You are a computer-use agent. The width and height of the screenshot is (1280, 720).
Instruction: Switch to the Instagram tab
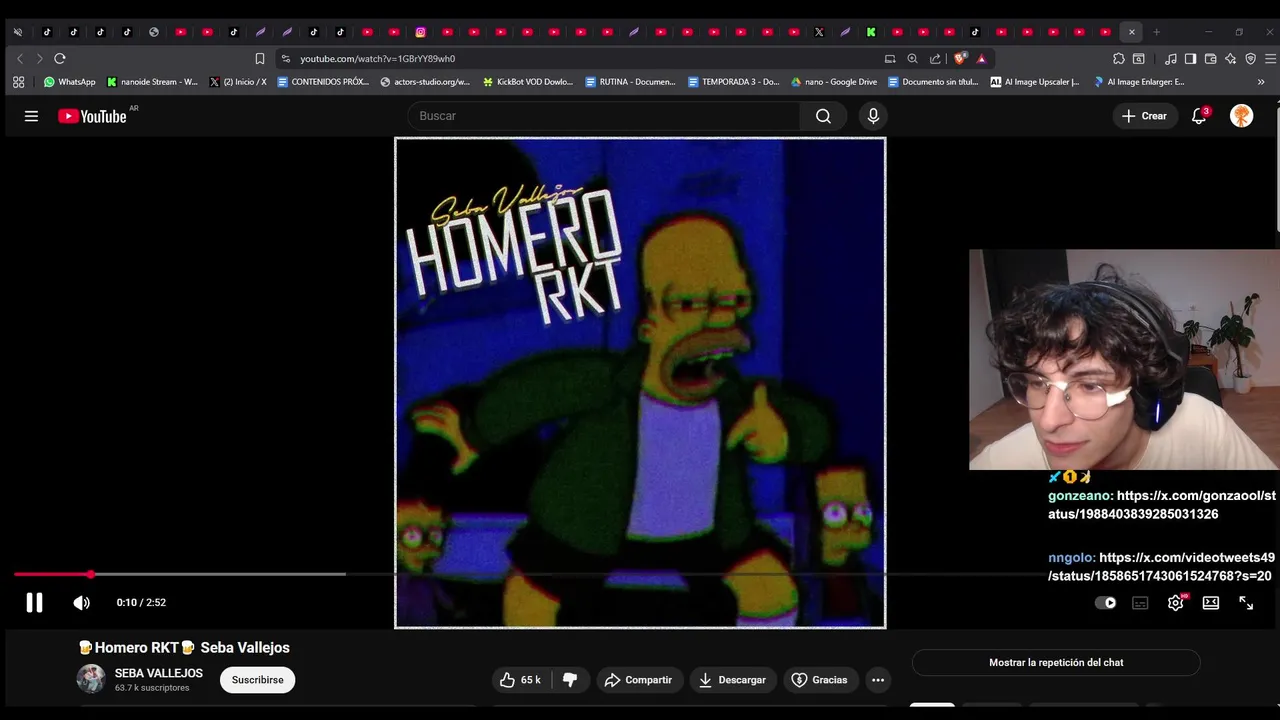[421, 32]
